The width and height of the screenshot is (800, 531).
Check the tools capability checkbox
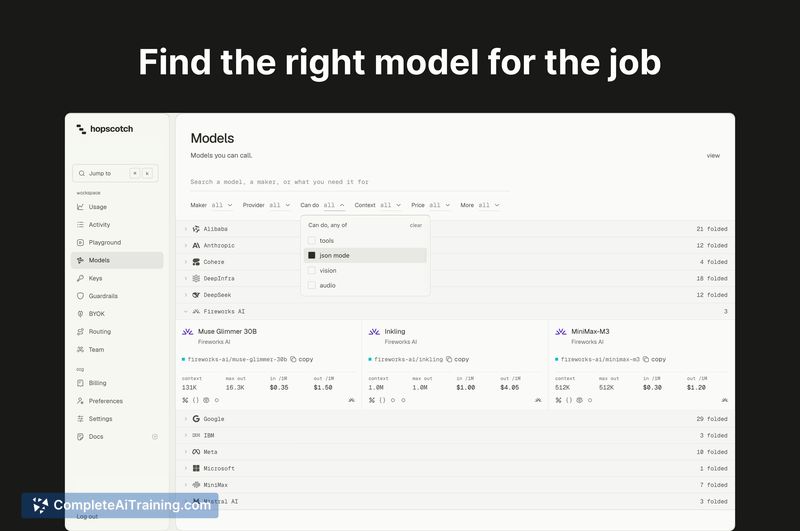(312, 240)
